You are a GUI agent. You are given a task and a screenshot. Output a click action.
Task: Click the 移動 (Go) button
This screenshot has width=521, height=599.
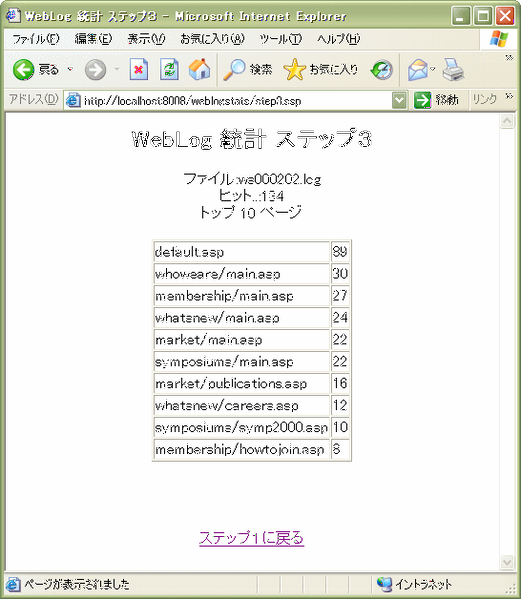[x=436, y=100]
